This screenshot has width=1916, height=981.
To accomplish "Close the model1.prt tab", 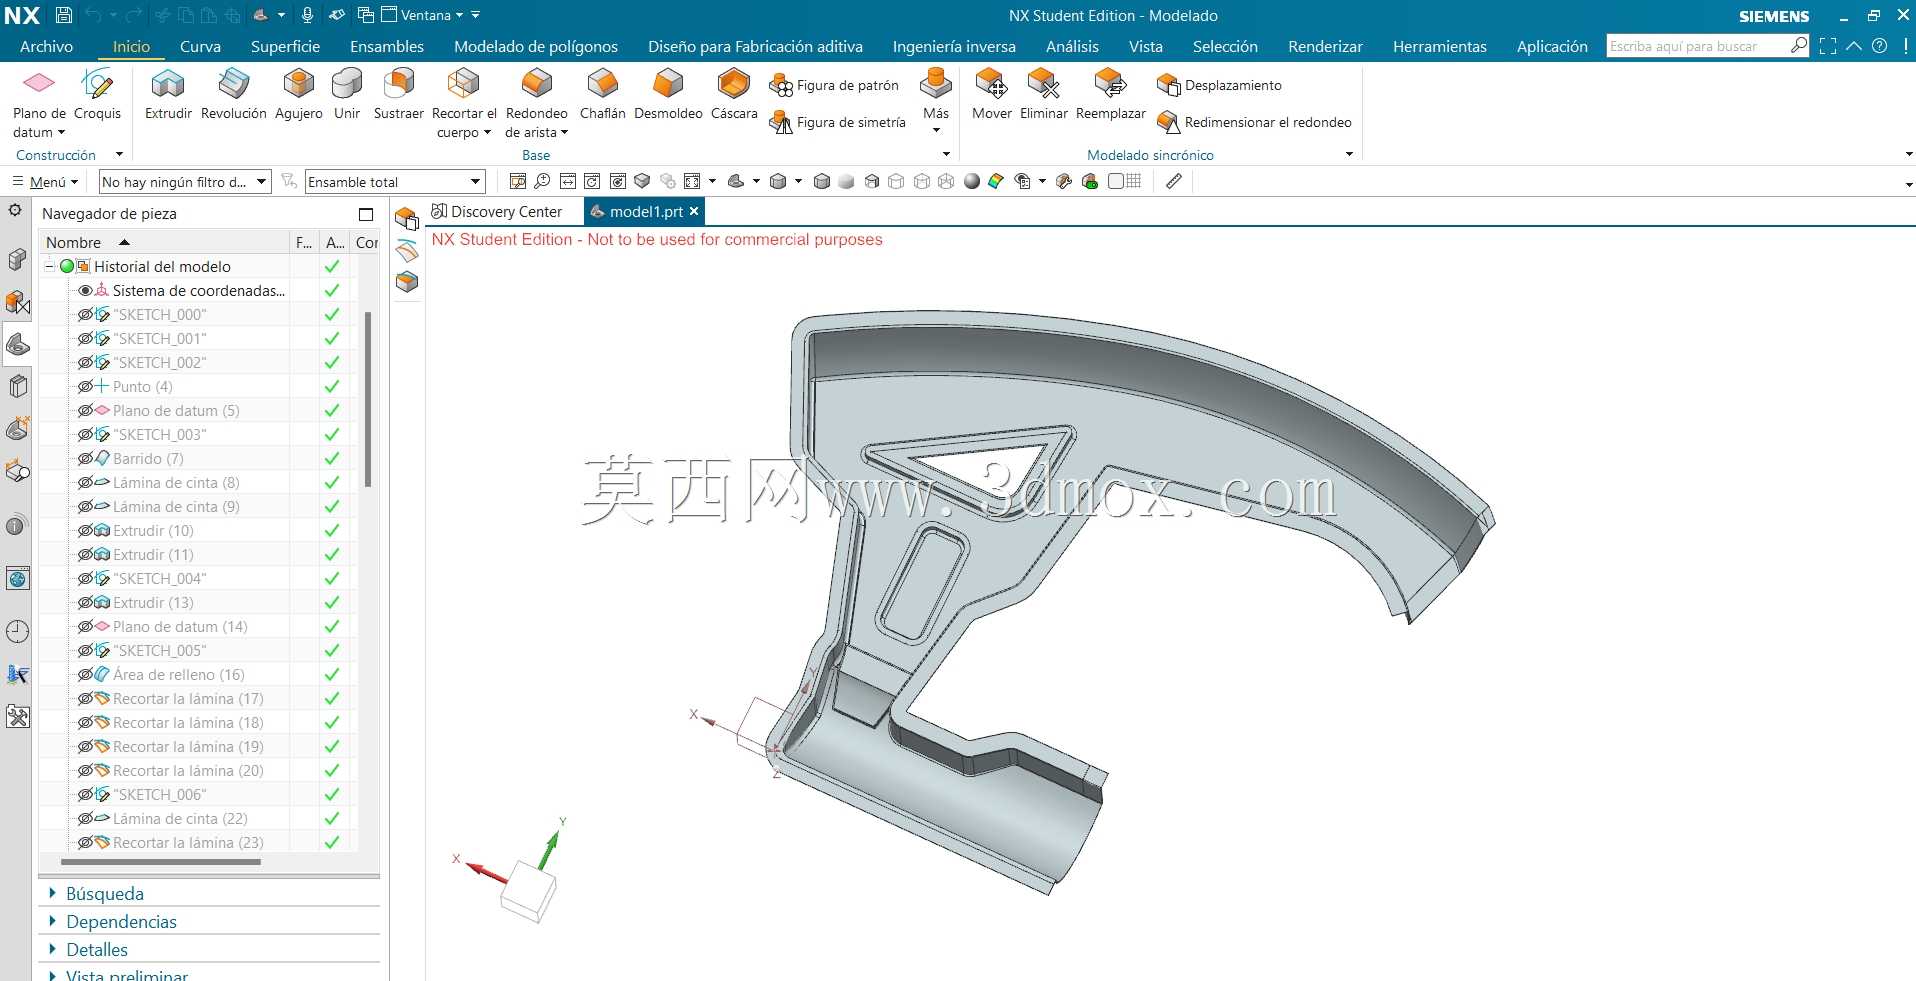I will [694, 211].
